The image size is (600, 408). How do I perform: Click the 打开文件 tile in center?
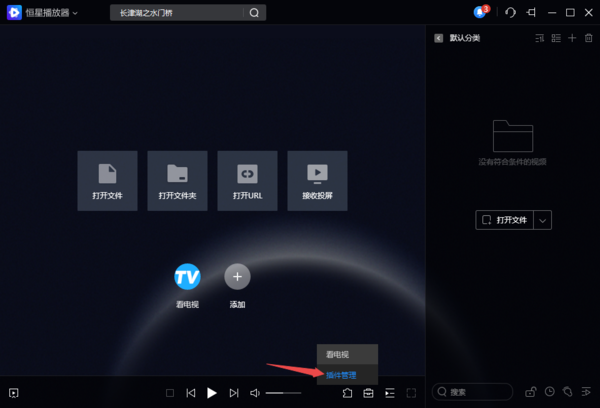click(107, 181)
